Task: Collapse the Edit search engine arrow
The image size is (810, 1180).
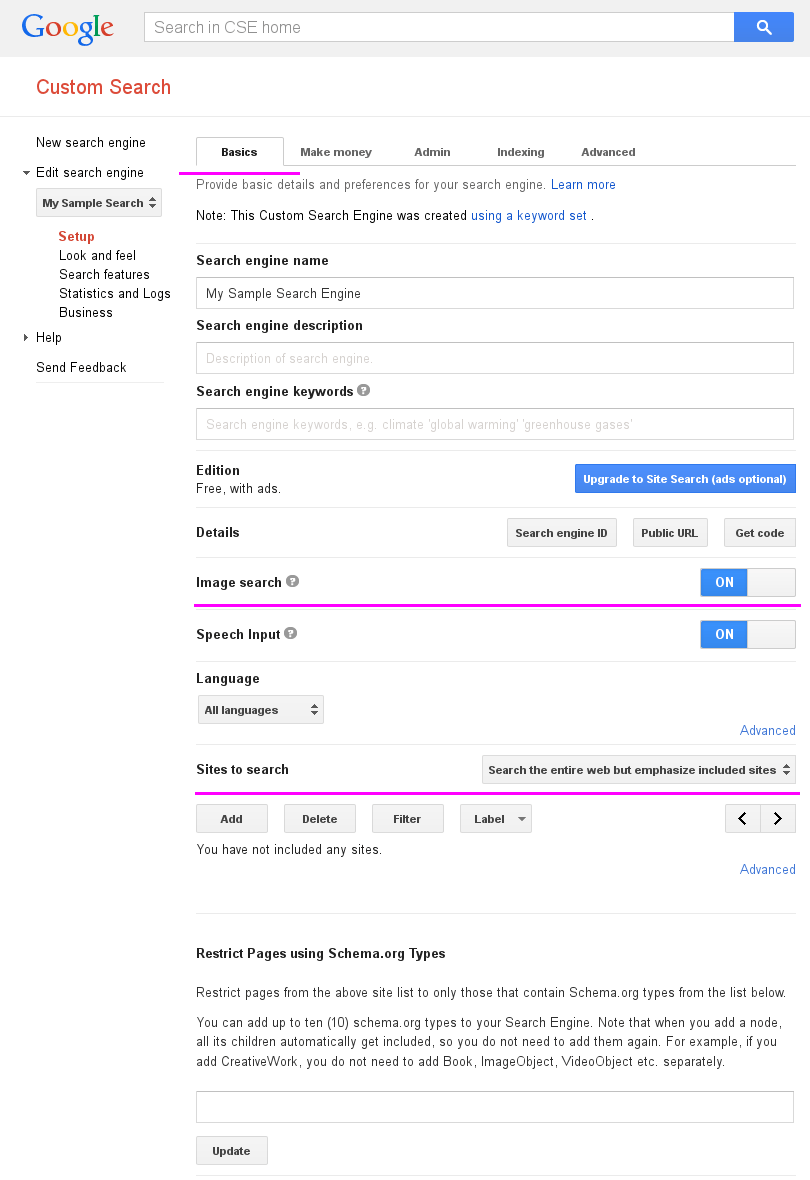Action: (x=26, y=173)
